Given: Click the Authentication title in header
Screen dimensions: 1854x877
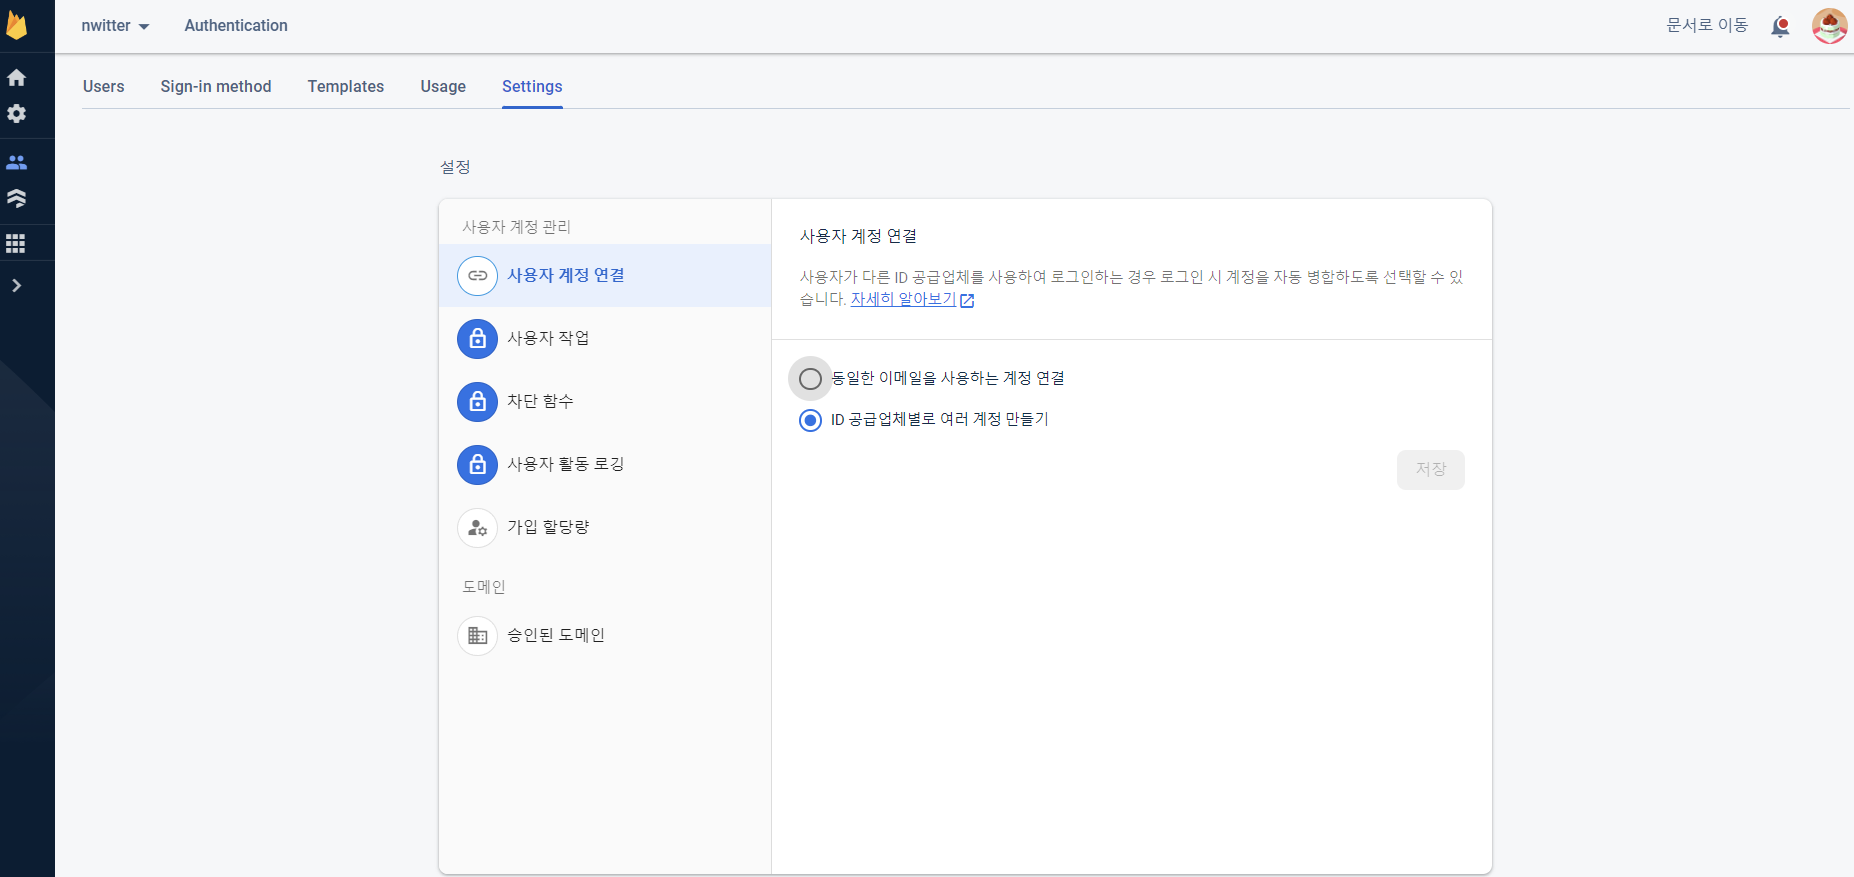Looking at the screenshot, I should [x=236, y=26].
